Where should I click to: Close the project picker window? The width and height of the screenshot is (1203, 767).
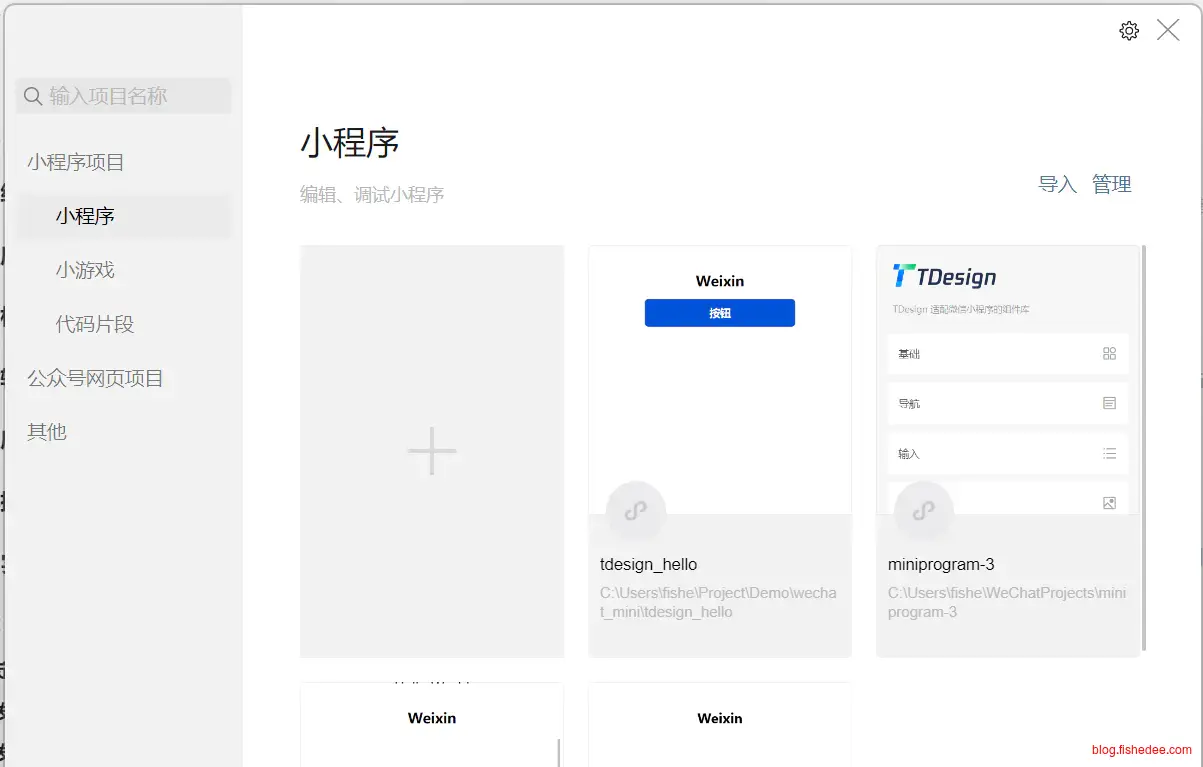click(x=1168, y=30)
